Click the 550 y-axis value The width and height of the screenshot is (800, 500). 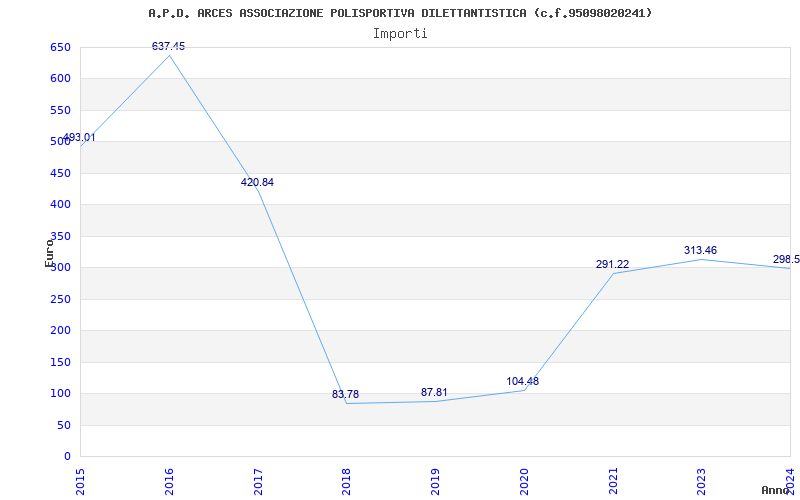click(x=60, y=110)
